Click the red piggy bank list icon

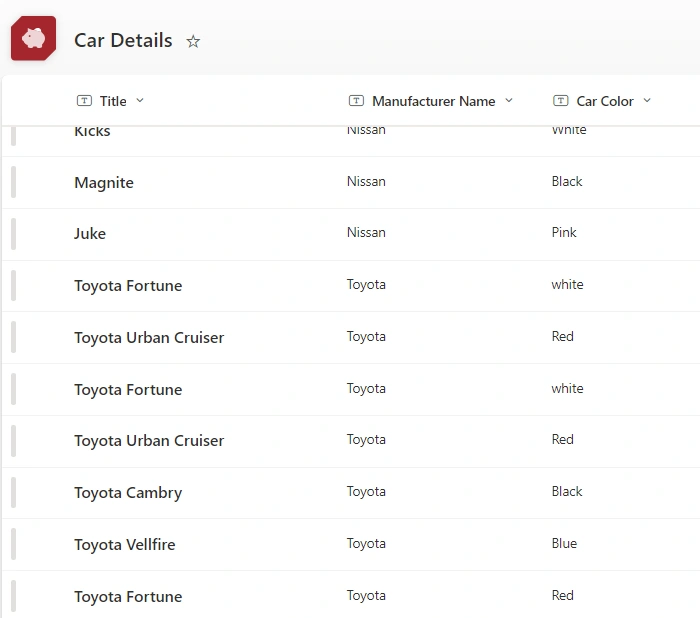click(33, 38)
